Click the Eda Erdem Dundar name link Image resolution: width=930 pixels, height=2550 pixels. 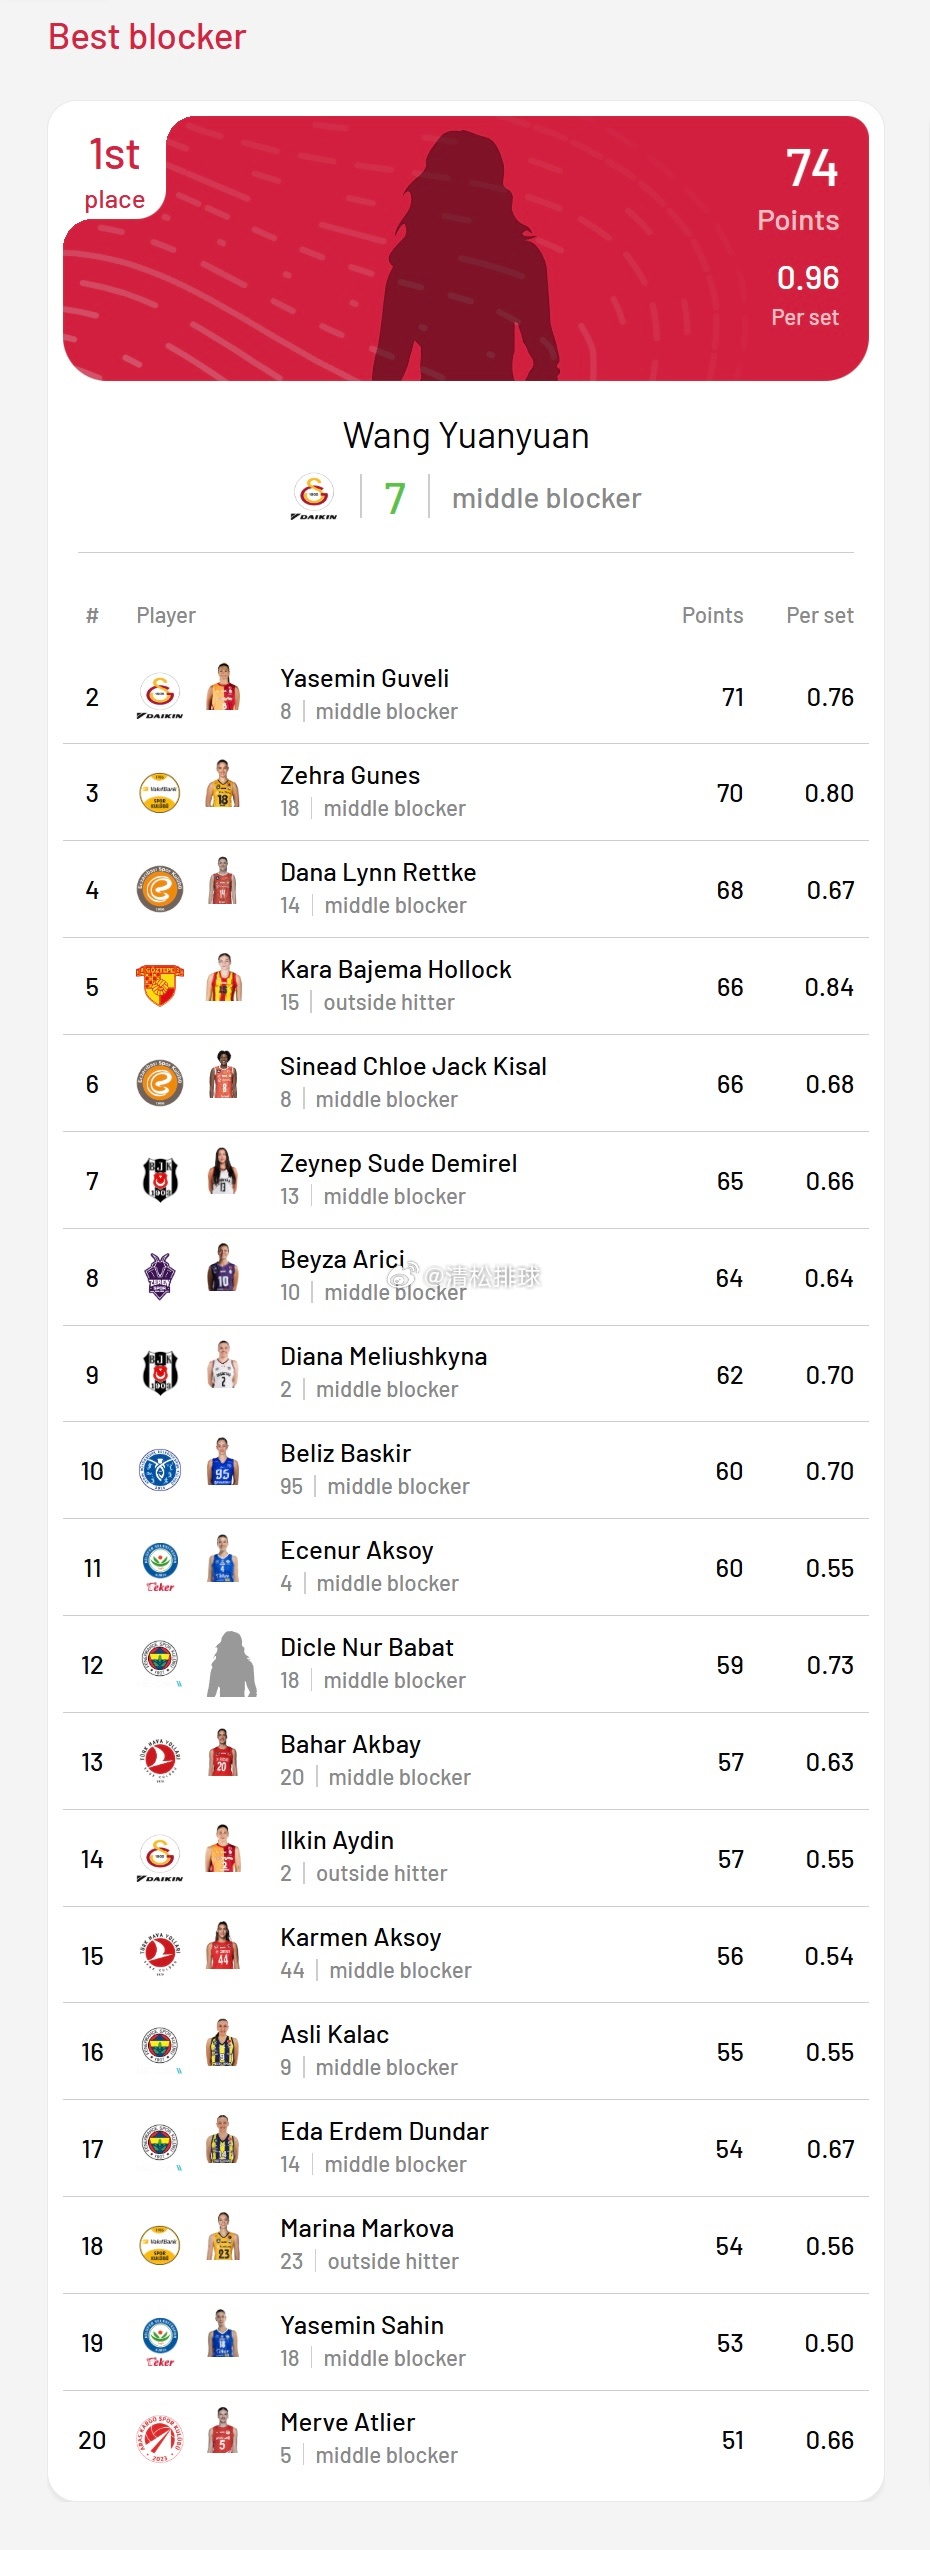[x=384, y=2131]
